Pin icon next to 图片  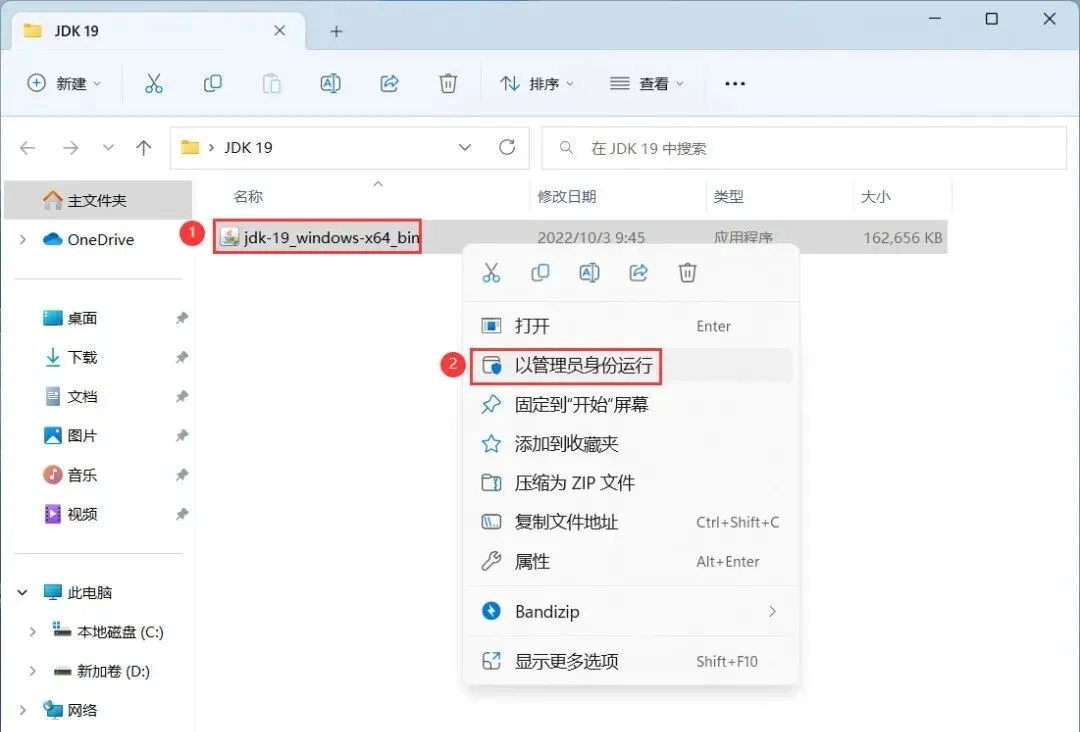181,436
